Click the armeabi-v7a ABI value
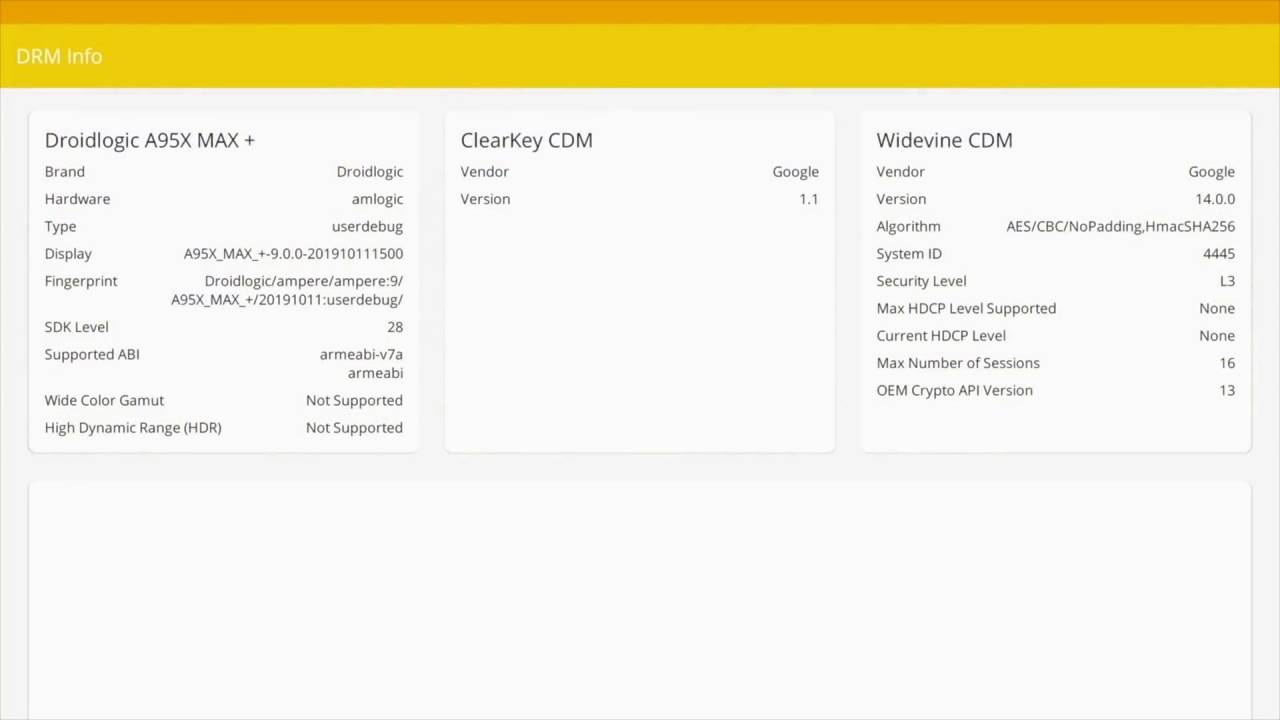This screenshot has height=720, width=1280. [361, 354]
